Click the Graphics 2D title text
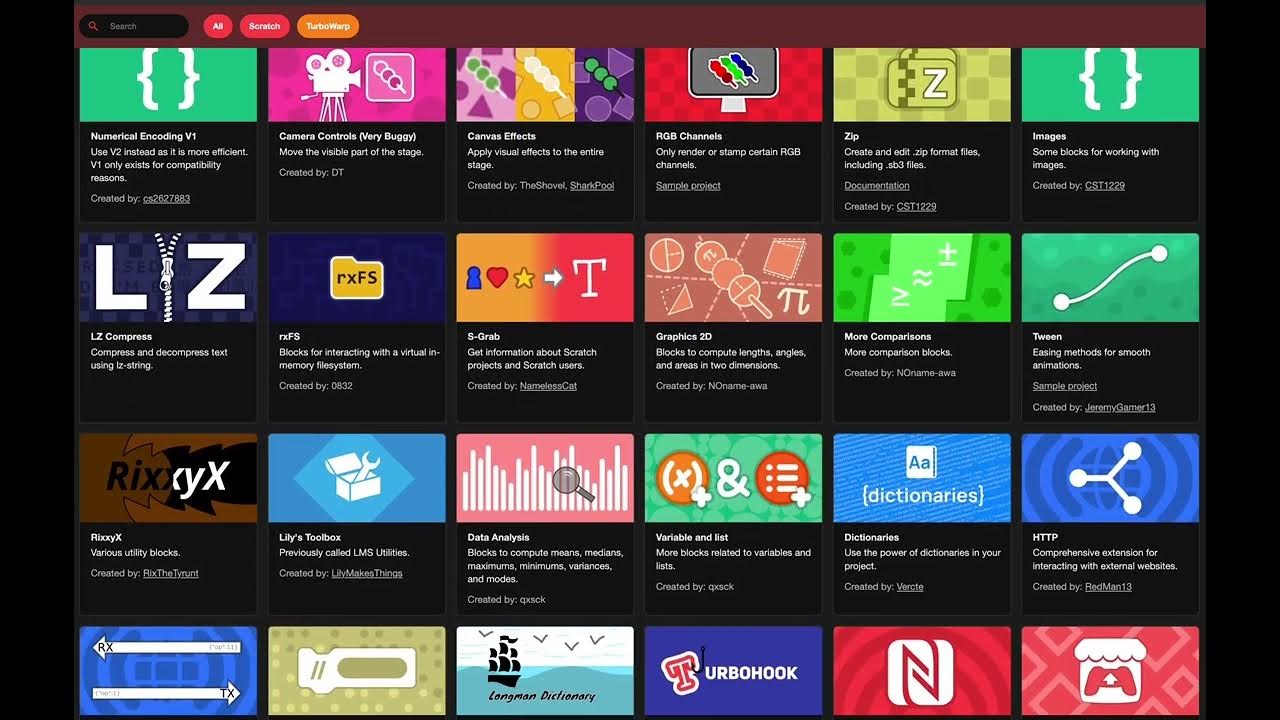 coord(684,337)
